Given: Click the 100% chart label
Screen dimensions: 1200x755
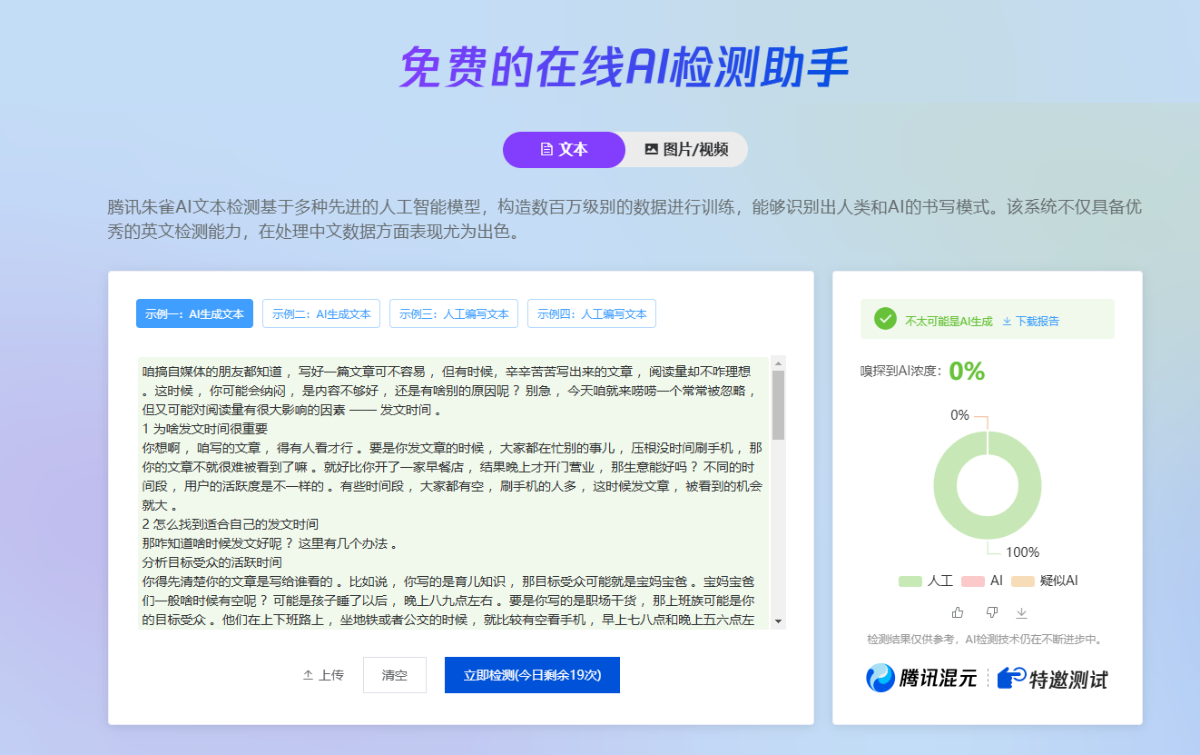Looking at the screenshot, I should click(1022, 552).
